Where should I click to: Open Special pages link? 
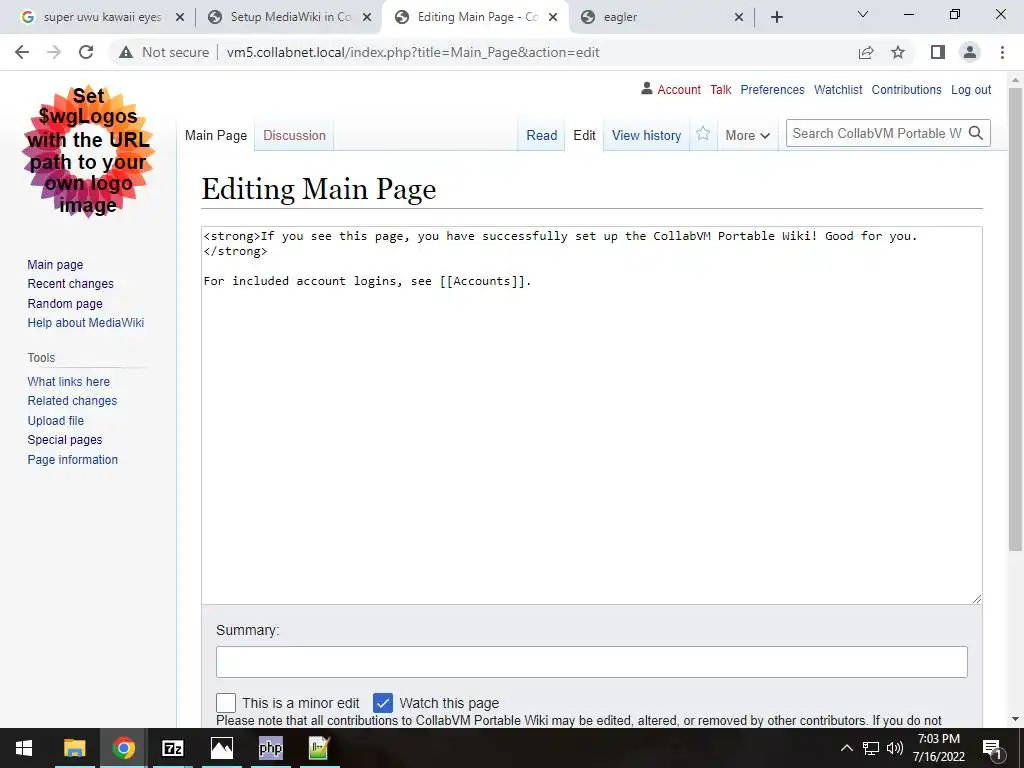pyautogui.click(x=65, y=440)
